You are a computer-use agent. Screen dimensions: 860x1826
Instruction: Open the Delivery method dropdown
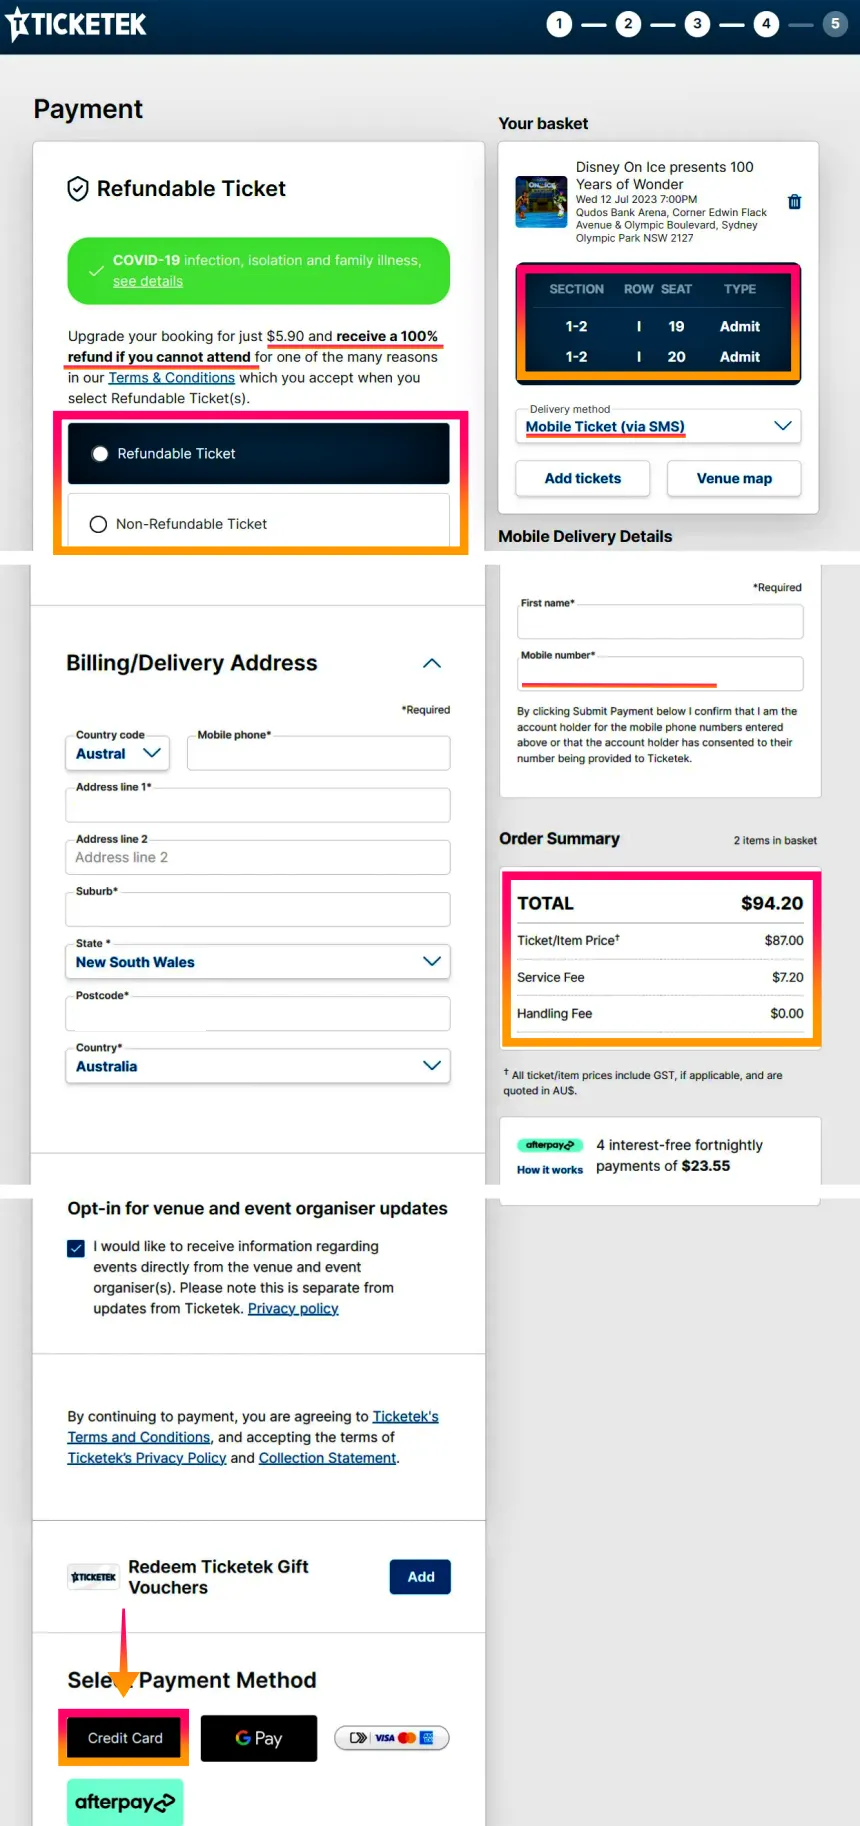click(x=659, y=426)
